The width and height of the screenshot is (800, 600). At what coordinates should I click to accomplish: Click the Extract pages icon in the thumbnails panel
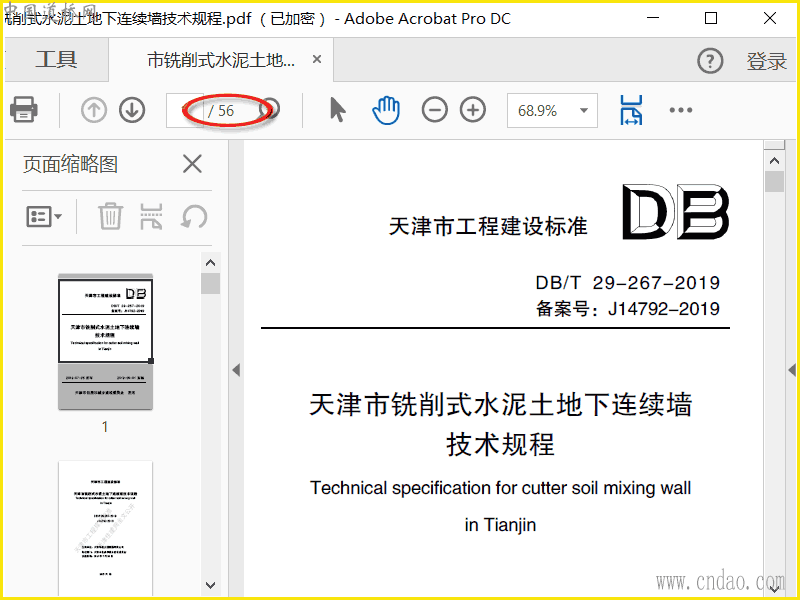(152, 216)
